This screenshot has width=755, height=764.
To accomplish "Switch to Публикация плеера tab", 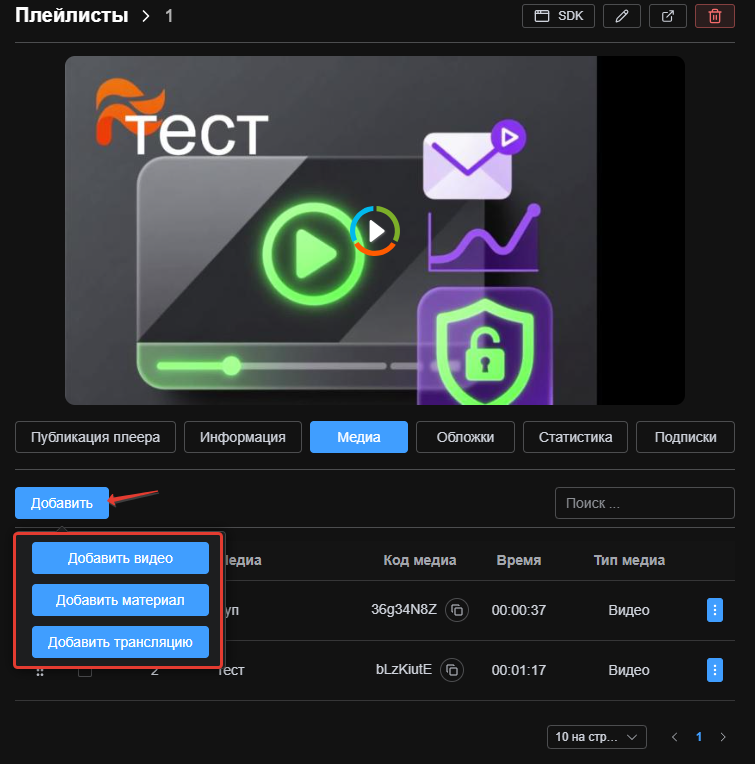I will (95, 437).
